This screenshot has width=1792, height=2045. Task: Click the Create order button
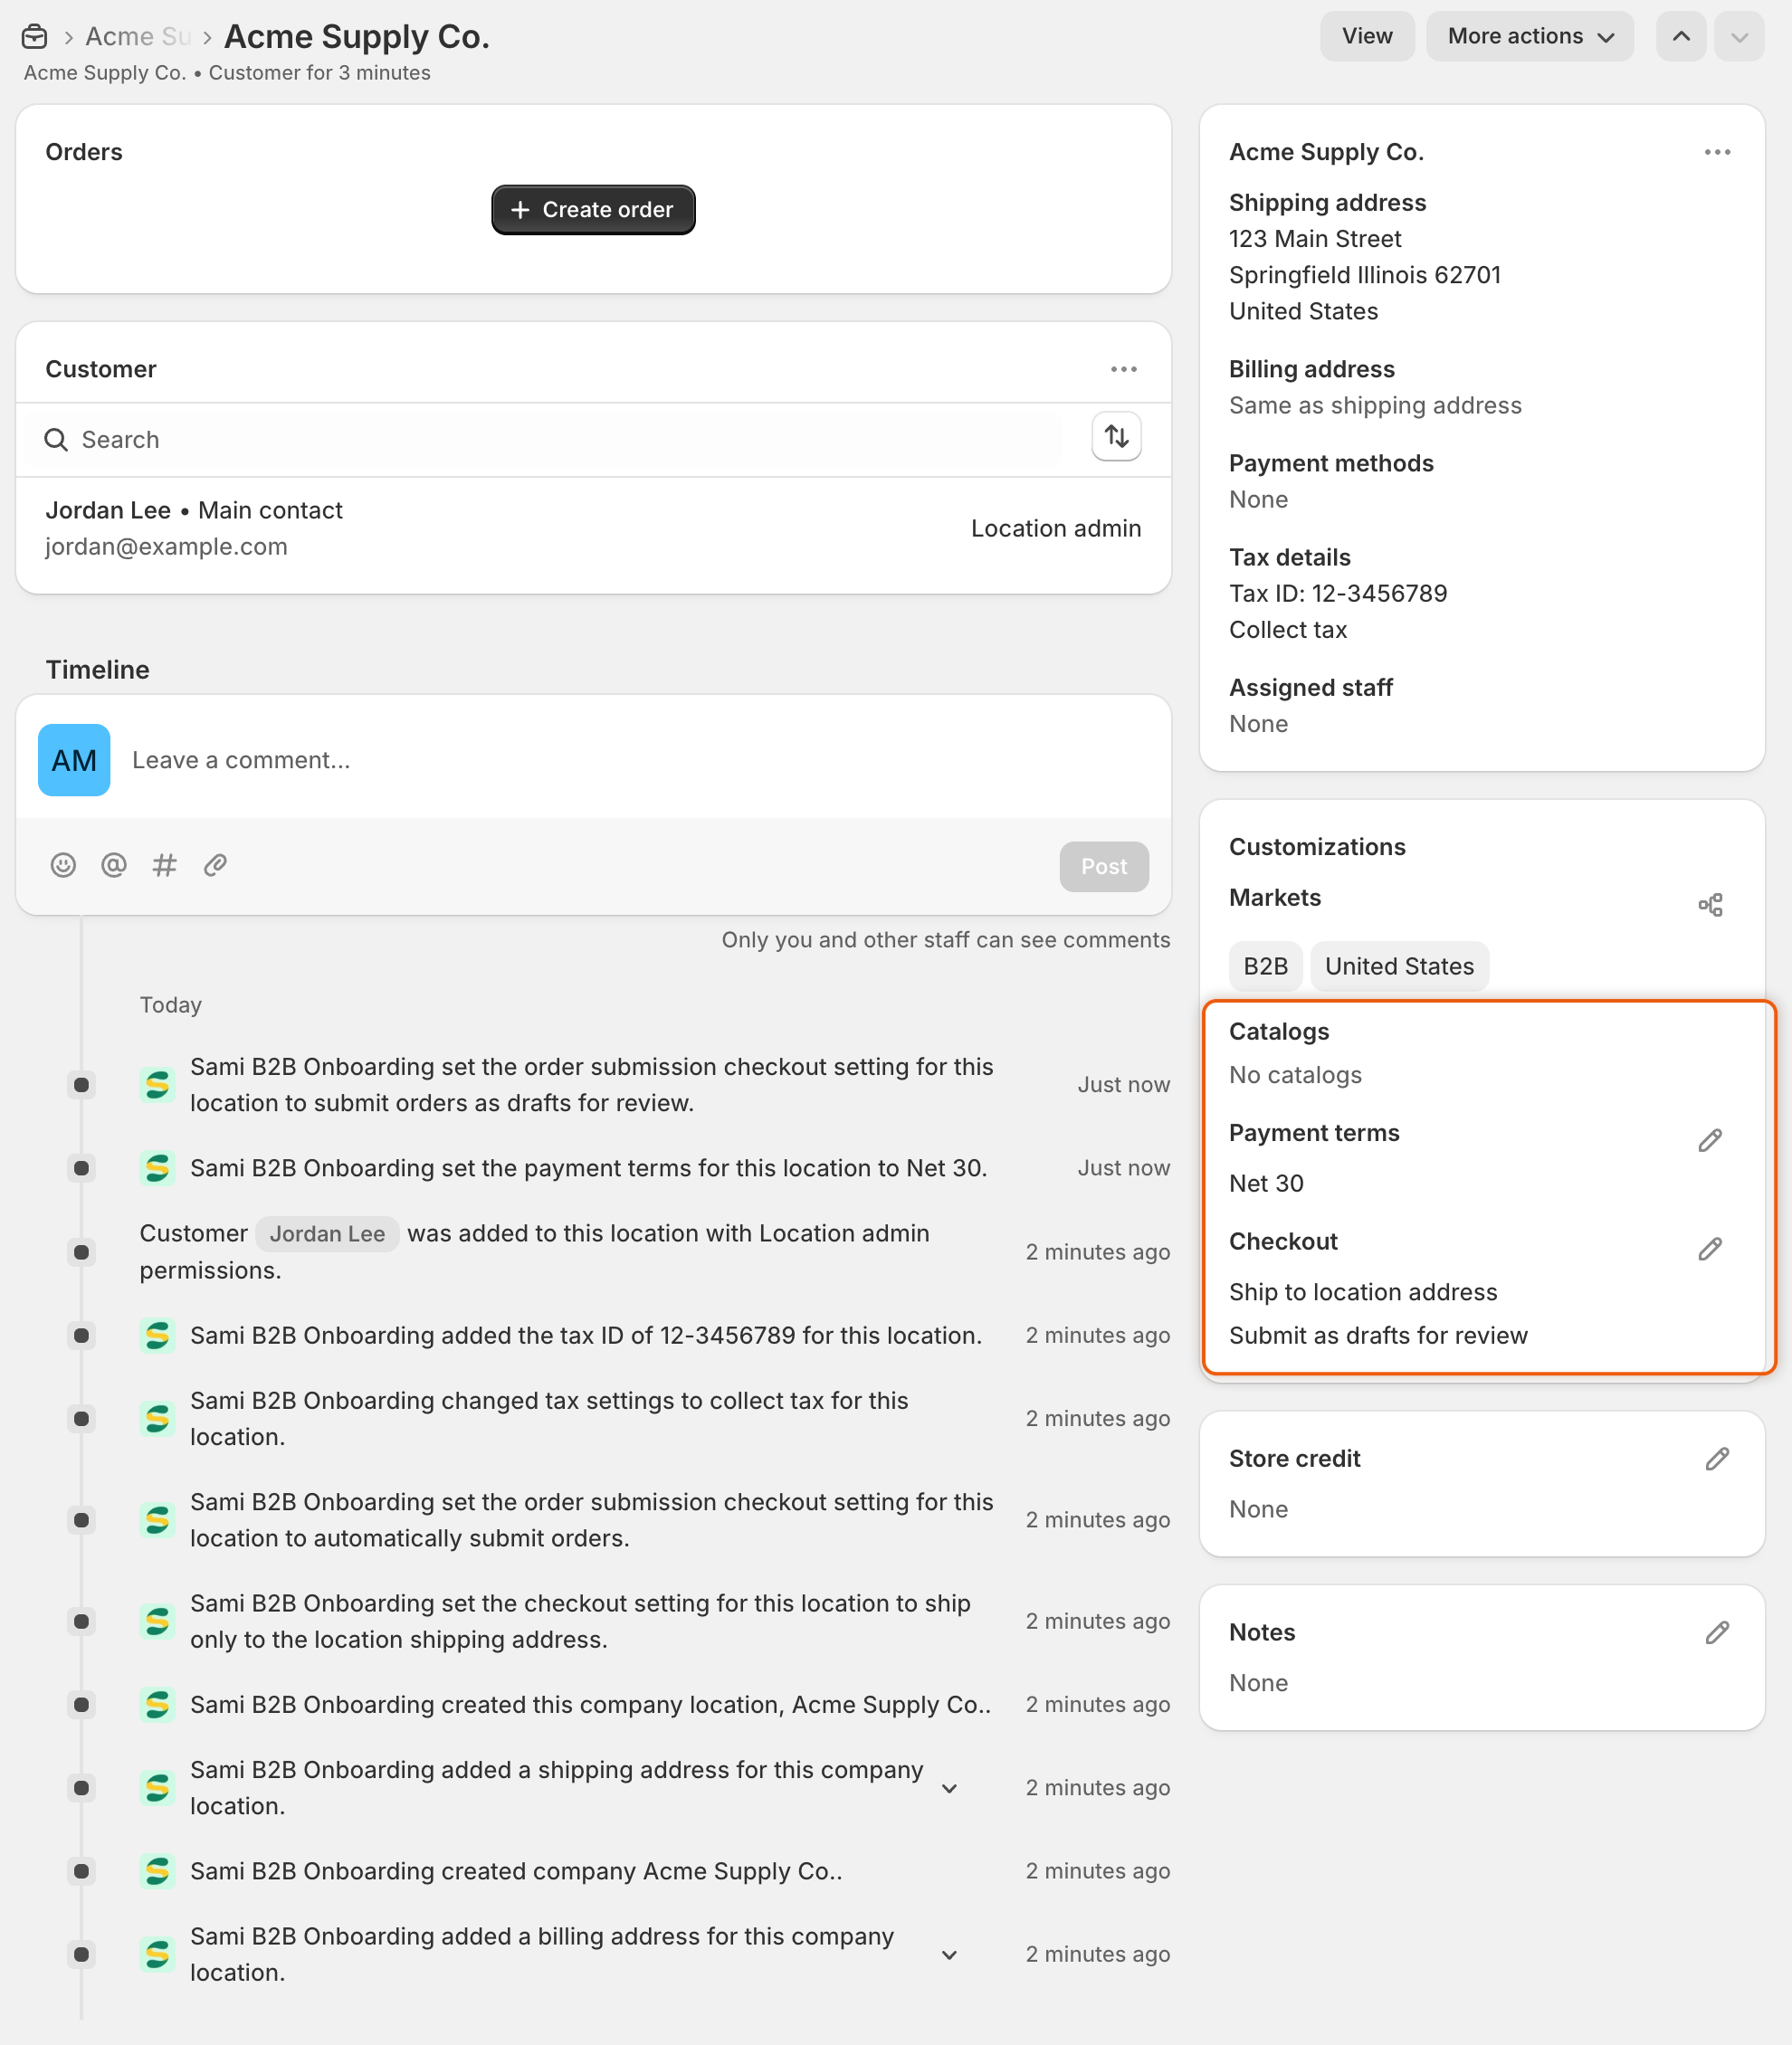coord(593,210)
